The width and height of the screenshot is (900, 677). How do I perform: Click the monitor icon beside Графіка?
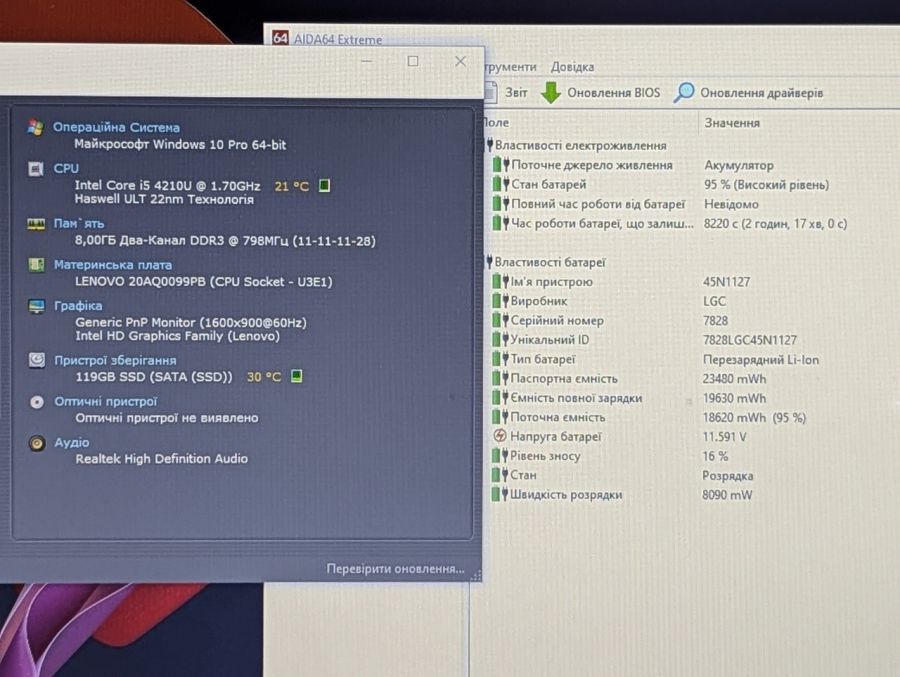tap(36, 306)
